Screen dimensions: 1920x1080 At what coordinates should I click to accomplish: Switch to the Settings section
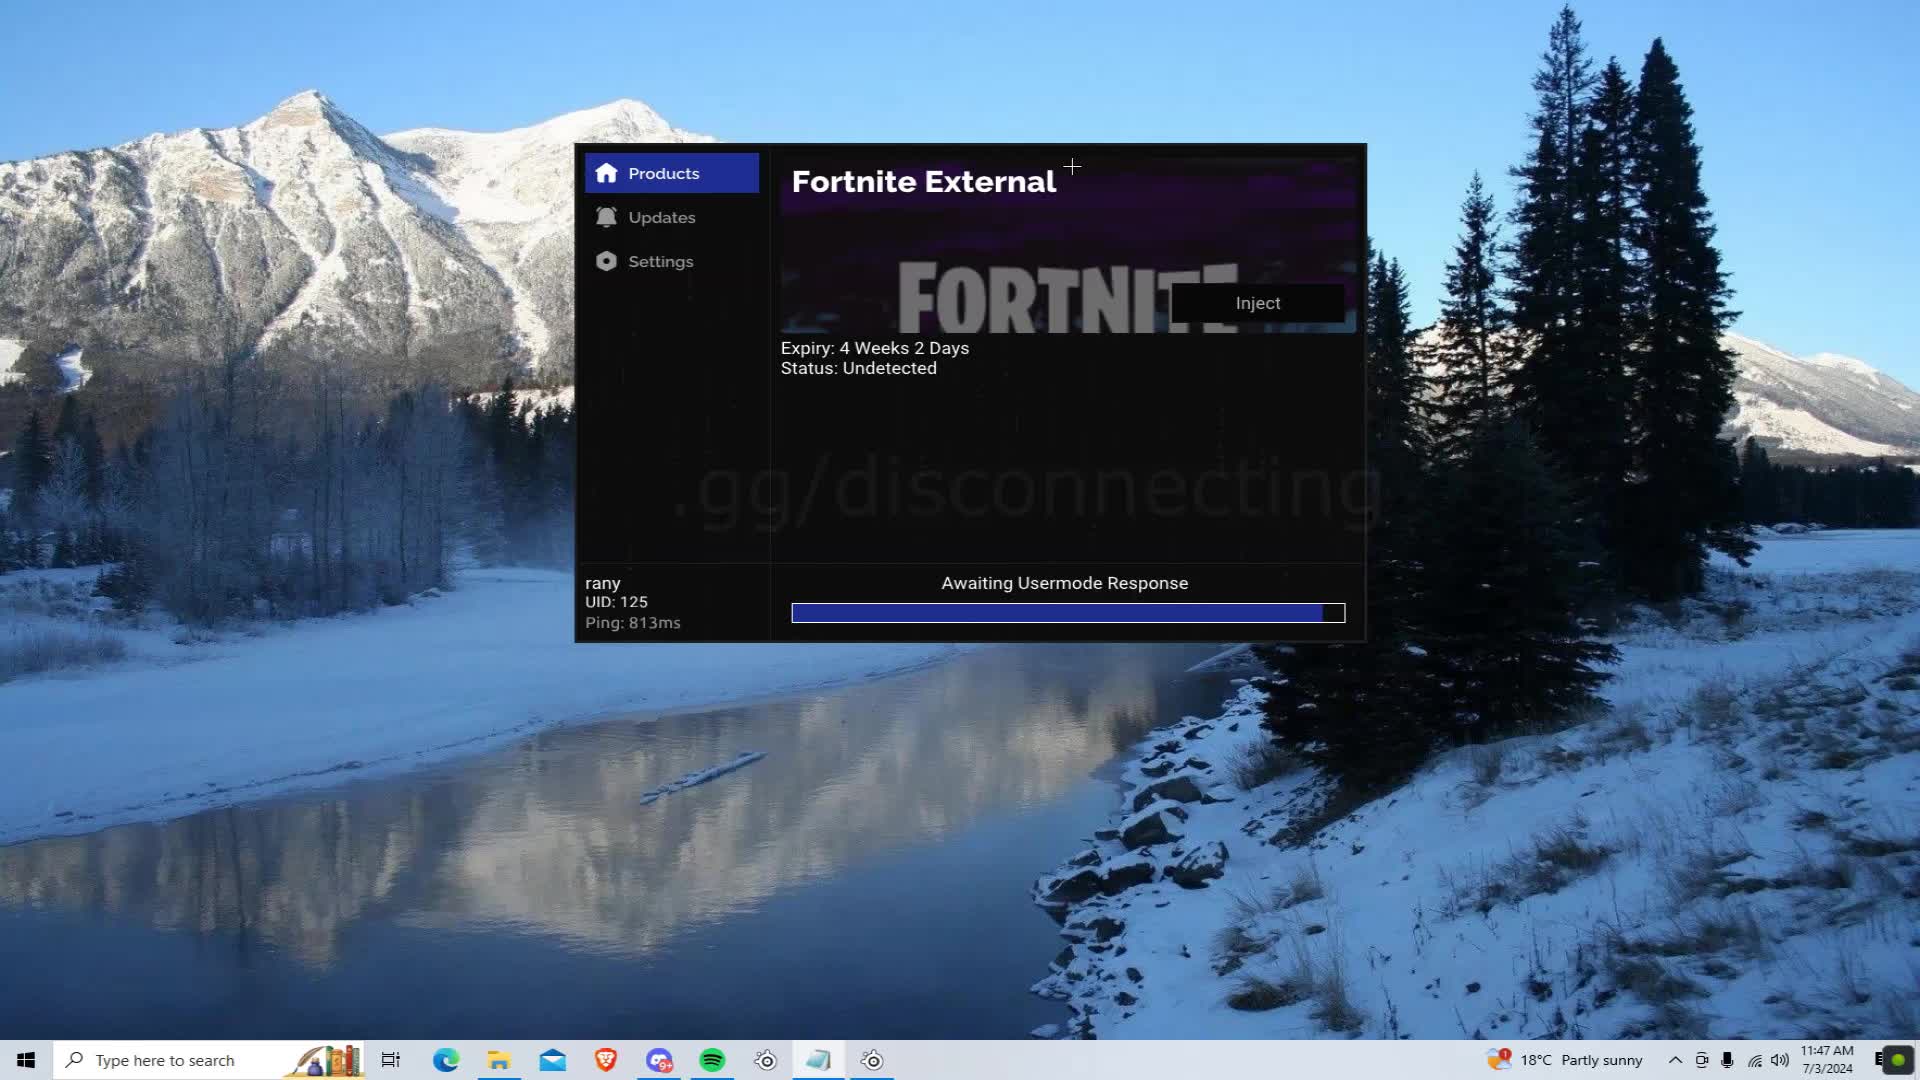point(660,261)
